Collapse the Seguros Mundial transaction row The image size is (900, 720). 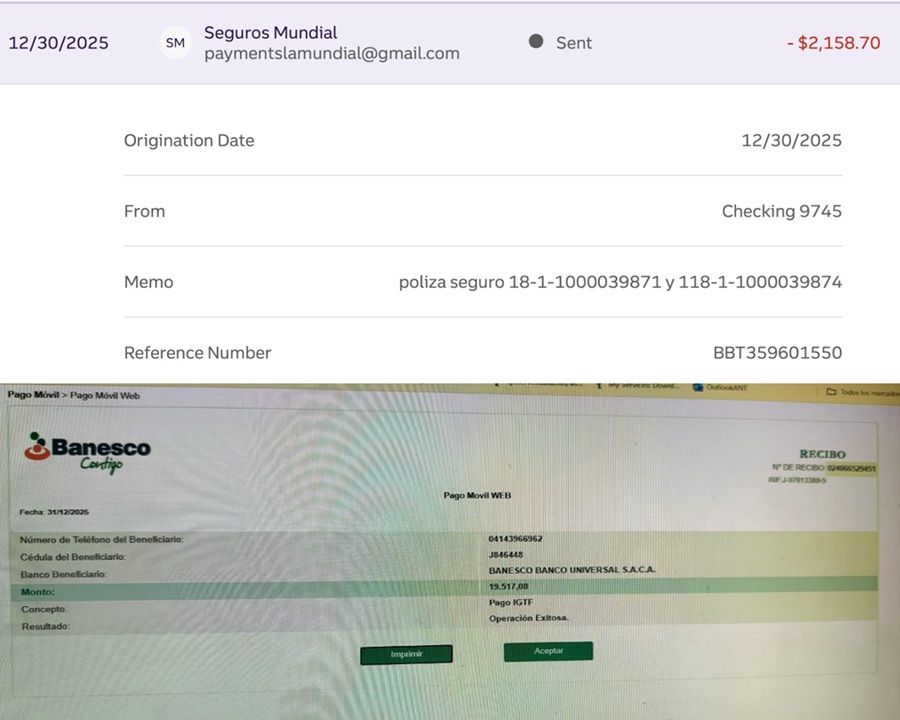(x=450, y=43)
